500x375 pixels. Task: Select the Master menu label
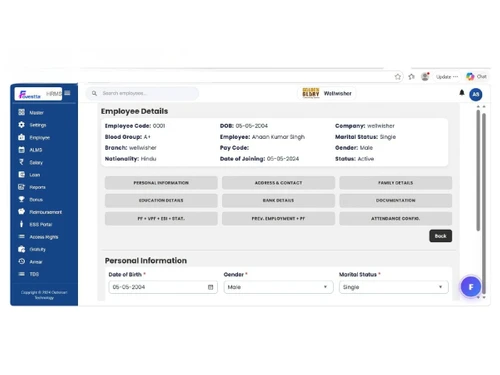36,113
